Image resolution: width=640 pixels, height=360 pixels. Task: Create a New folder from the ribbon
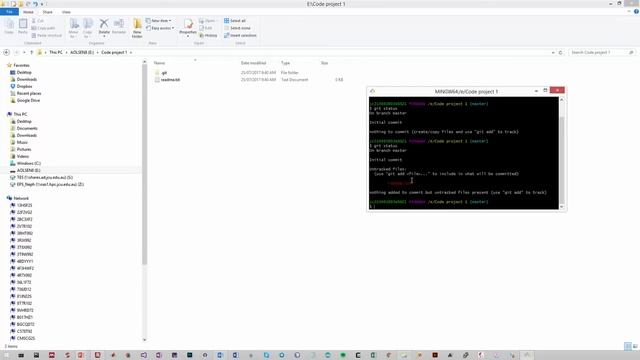(x=137, y=28)
